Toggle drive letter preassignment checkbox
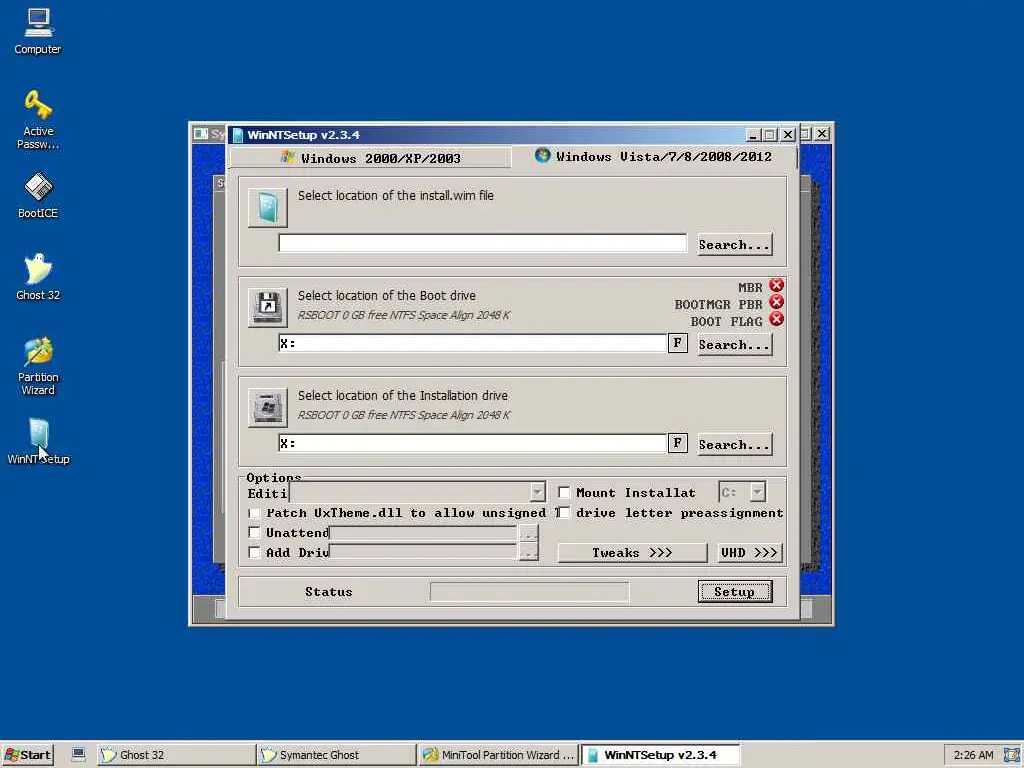Image resolution: width=1024 pixels, height=768 pixels. [x=564, y=512]
